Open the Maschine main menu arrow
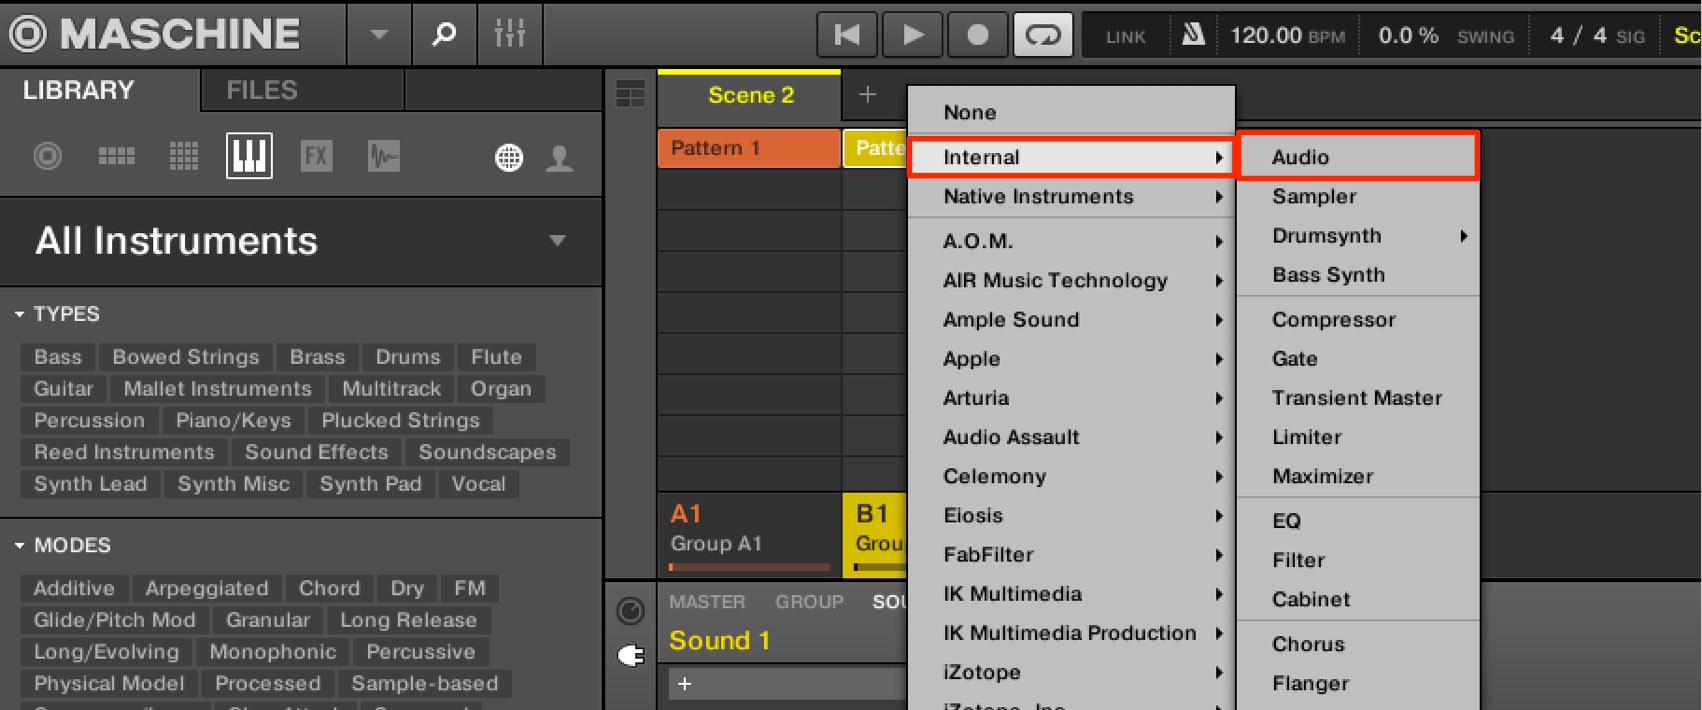The height and width of the screenshot is (710, 1702). coord(378,35)
